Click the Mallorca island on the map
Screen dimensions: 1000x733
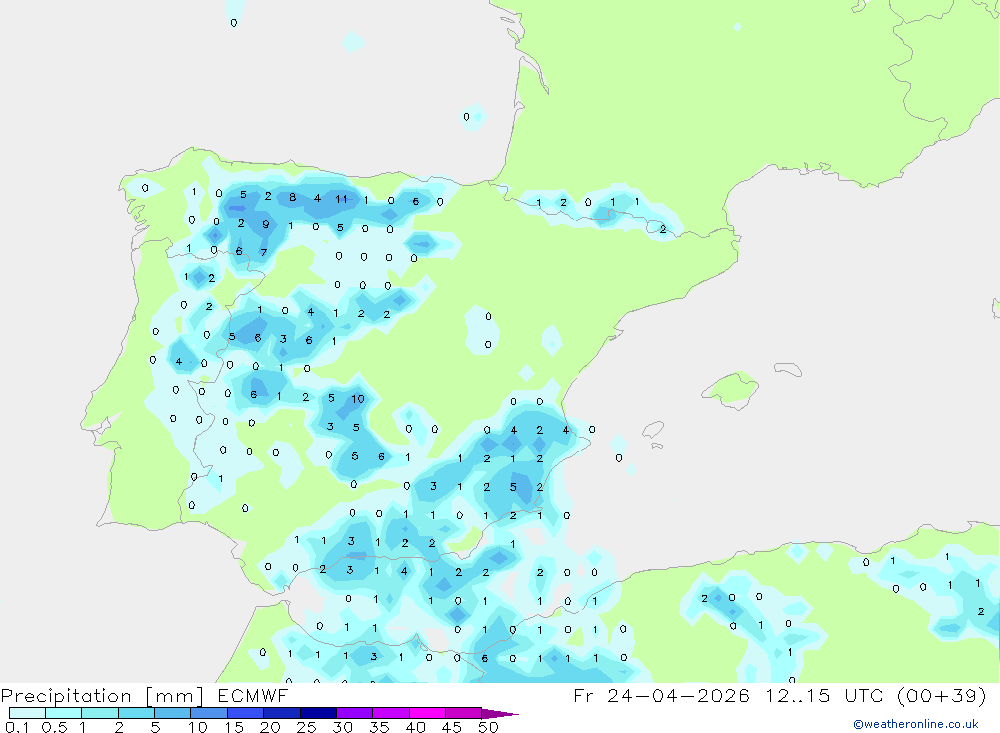pyautogui.click(x=730, y=388)
